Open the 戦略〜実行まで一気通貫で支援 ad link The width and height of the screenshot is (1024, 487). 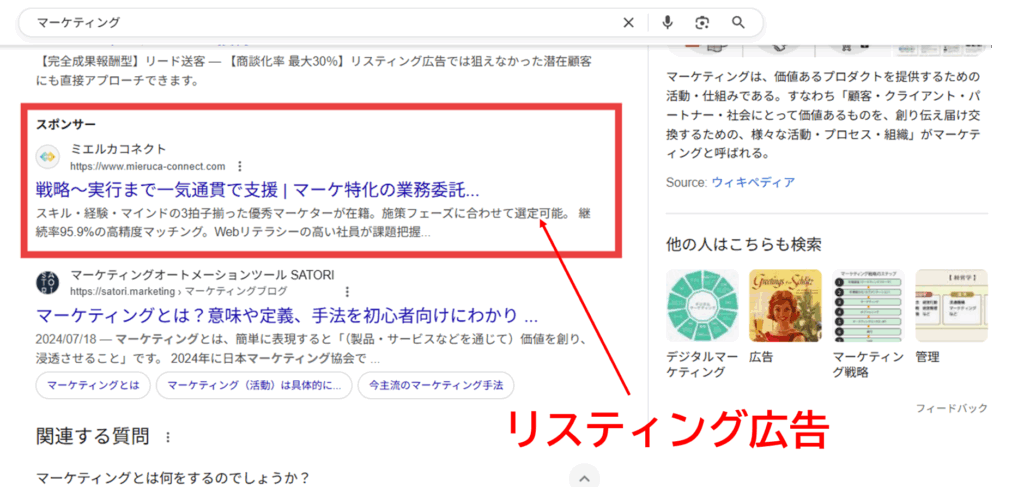(258, 191)
